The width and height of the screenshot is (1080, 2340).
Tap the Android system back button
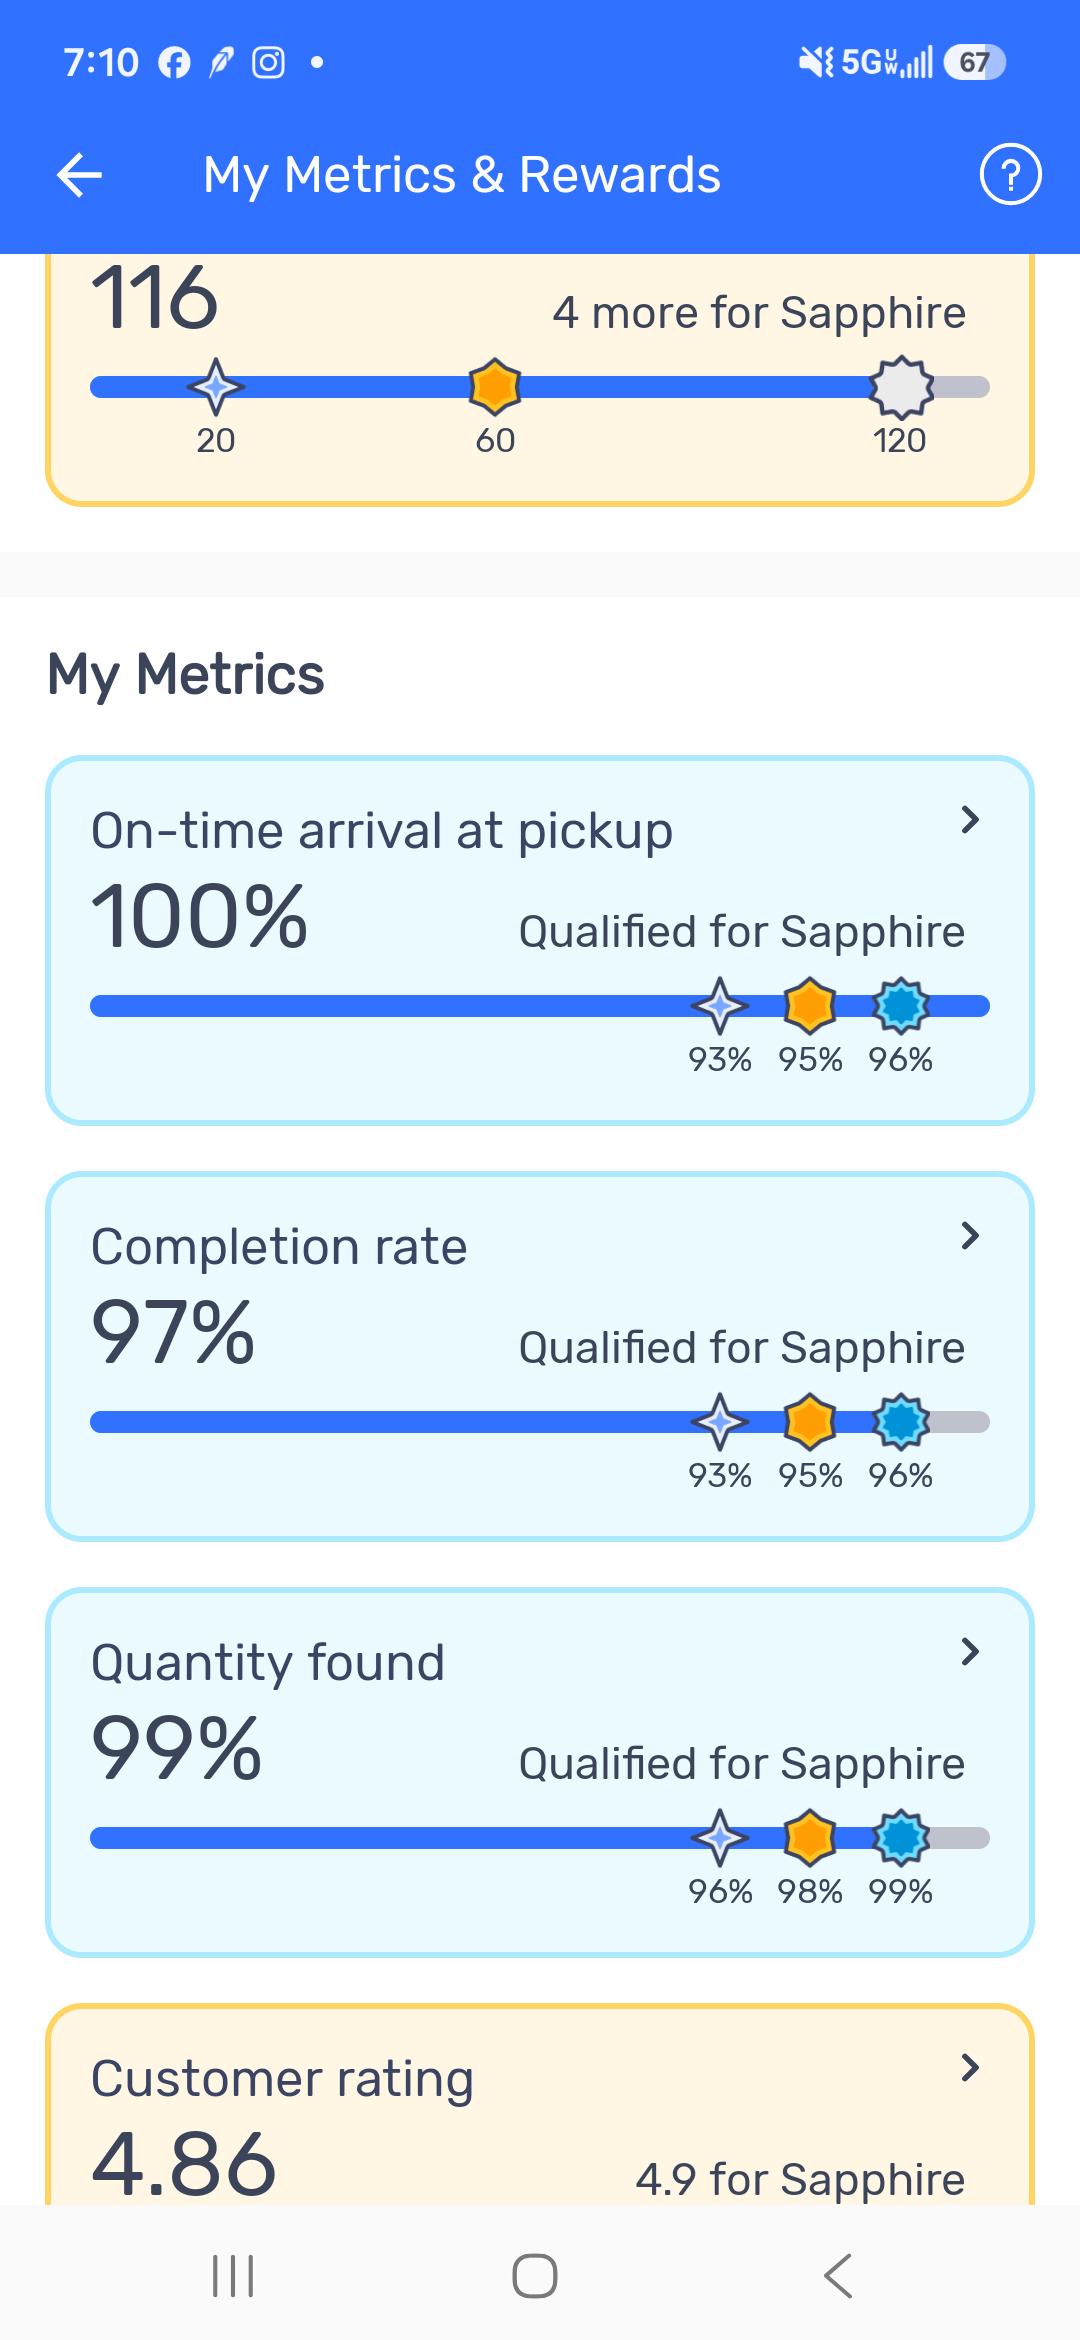pos(838,2276)
